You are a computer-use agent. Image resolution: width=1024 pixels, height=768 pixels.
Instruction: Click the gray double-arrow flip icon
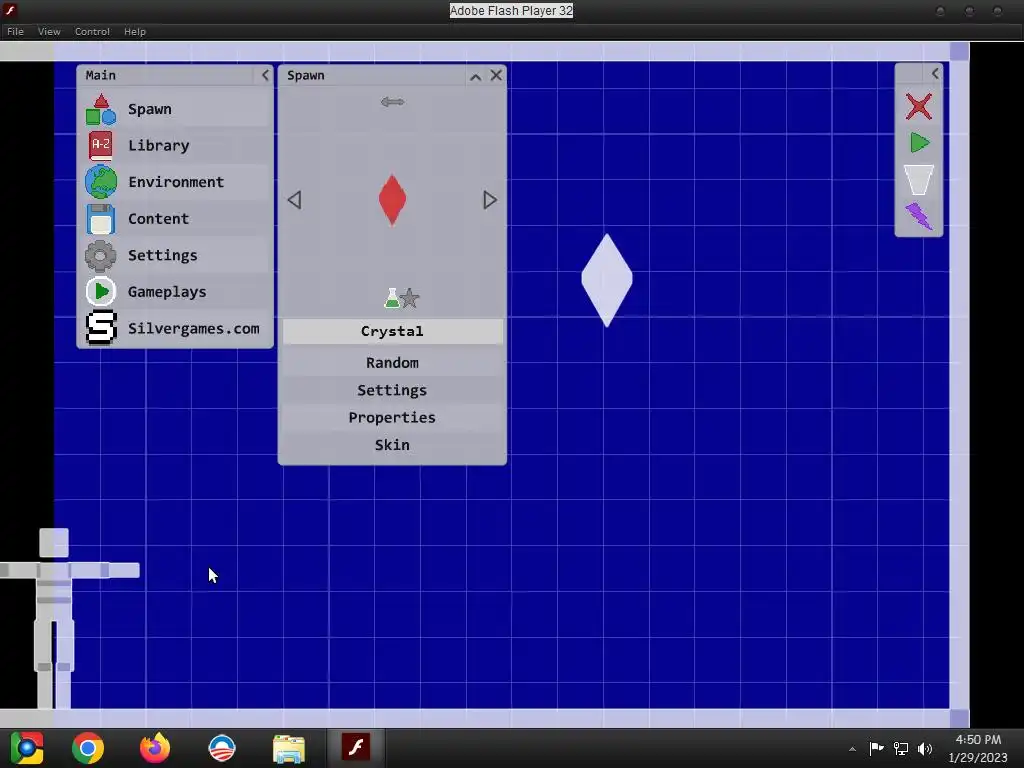(x=392, y=102)
